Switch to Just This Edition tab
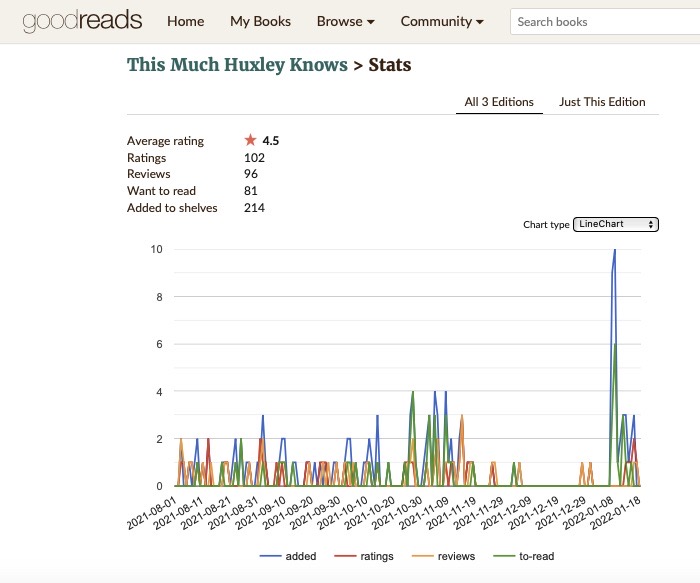This screenshot has width=700, height=583. click(x=602, y=102)
